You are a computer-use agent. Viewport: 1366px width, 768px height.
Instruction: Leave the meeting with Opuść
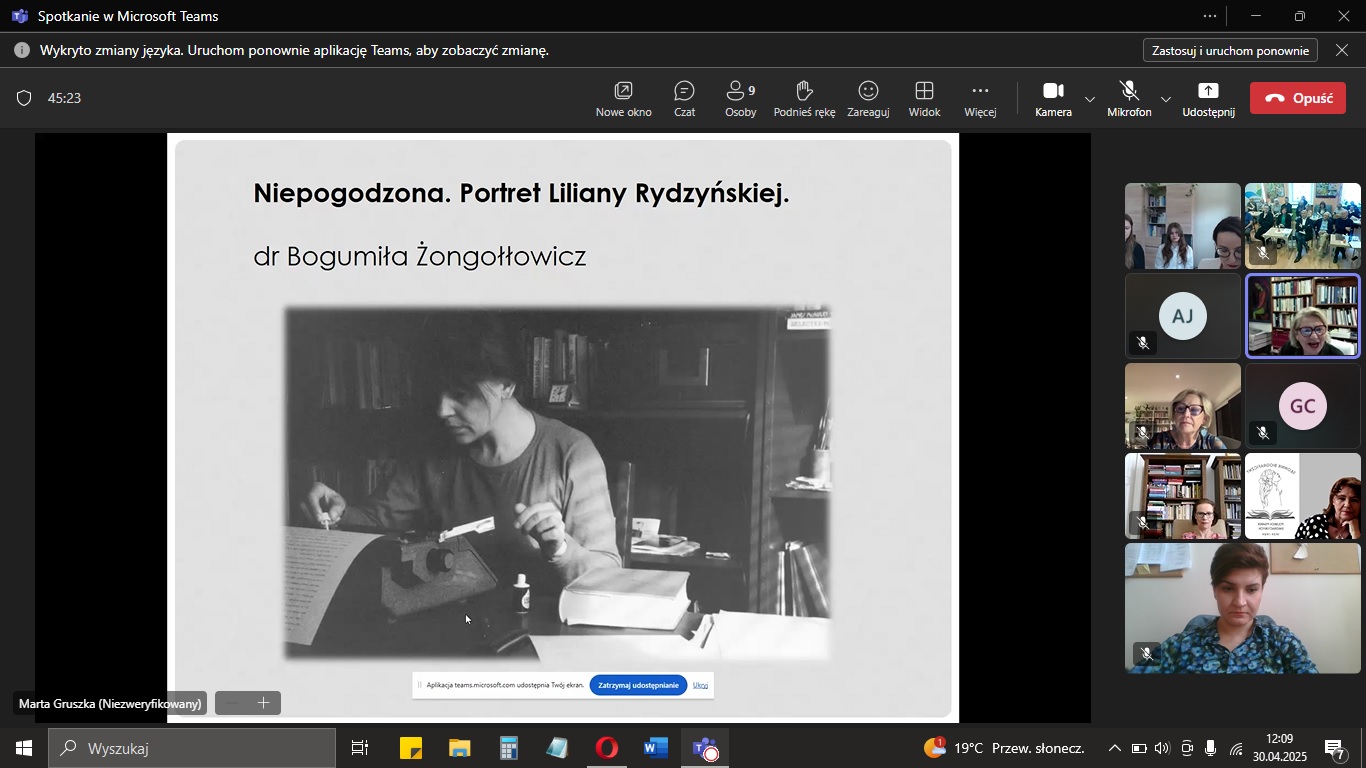point(1298,98)
